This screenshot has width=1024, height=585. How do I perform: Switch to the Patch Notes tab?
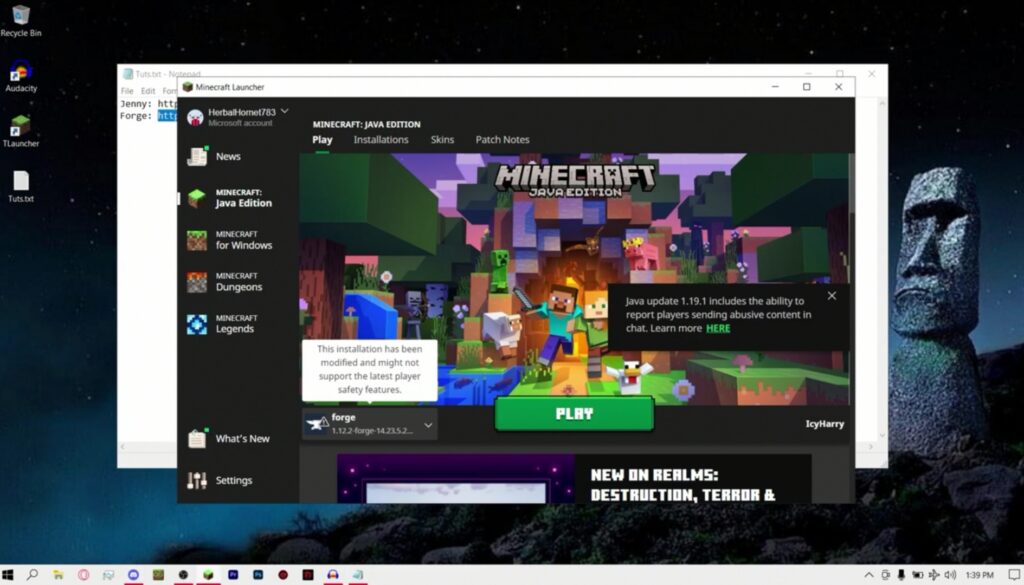tap(502, 140)
